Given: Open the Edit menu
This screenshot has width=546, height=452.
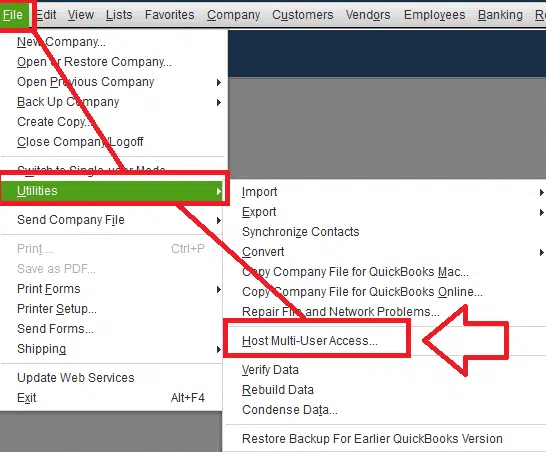Looking at the screenshot, I should tap(46, 15).
